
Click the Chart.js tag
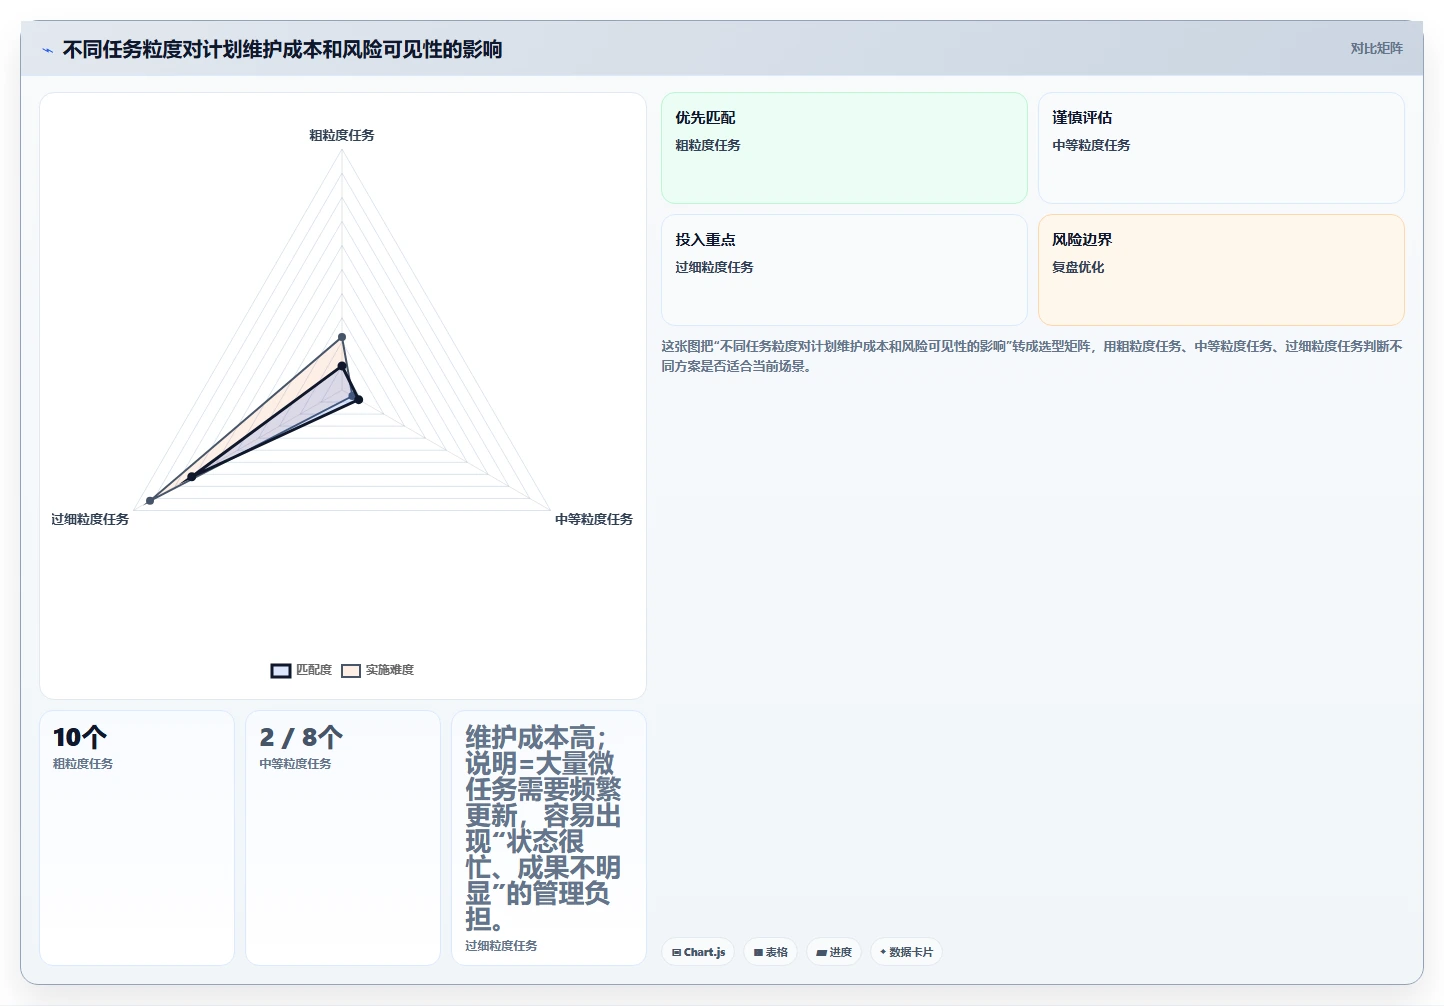(x=698, y=952)
